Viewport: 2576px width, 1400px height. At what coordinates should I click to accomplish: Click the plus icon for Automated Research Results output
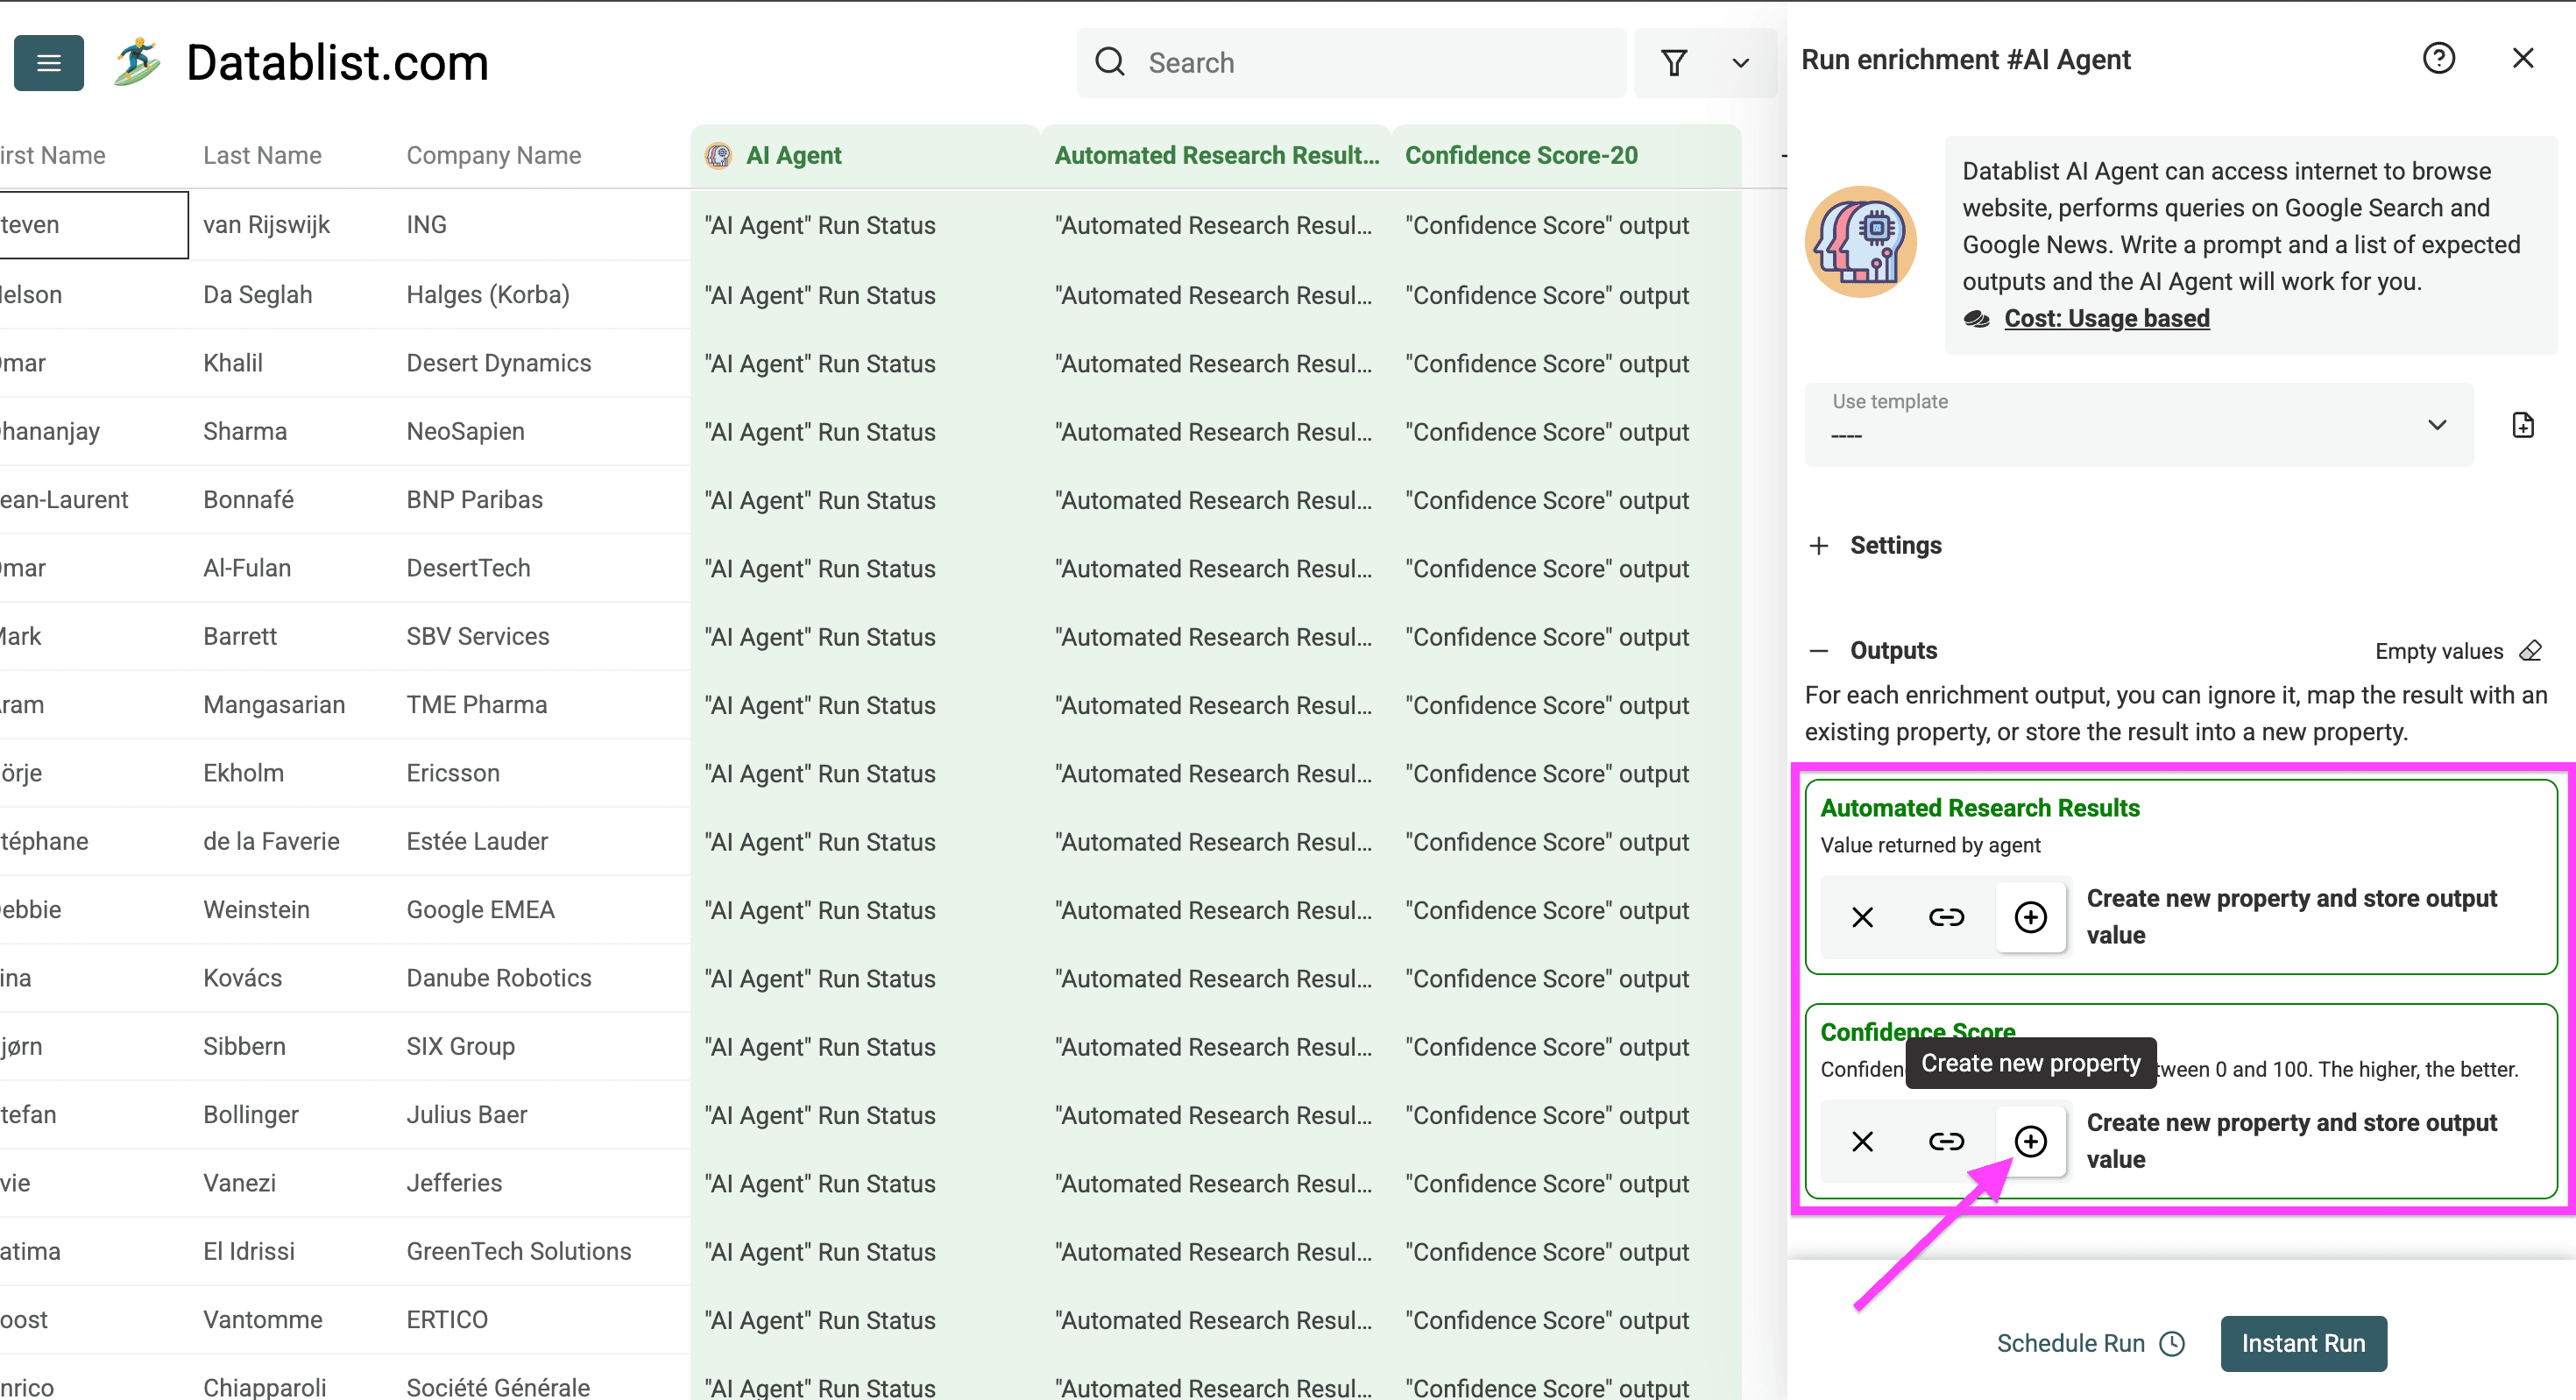pyautogui.click(x=2030, y=916)
